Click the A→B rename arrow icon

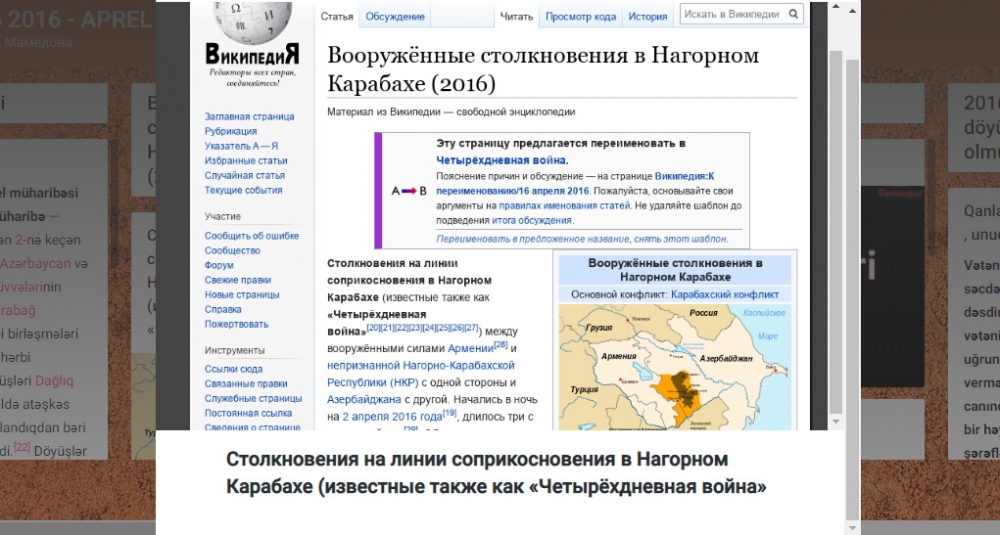click(x=409, y=191)
